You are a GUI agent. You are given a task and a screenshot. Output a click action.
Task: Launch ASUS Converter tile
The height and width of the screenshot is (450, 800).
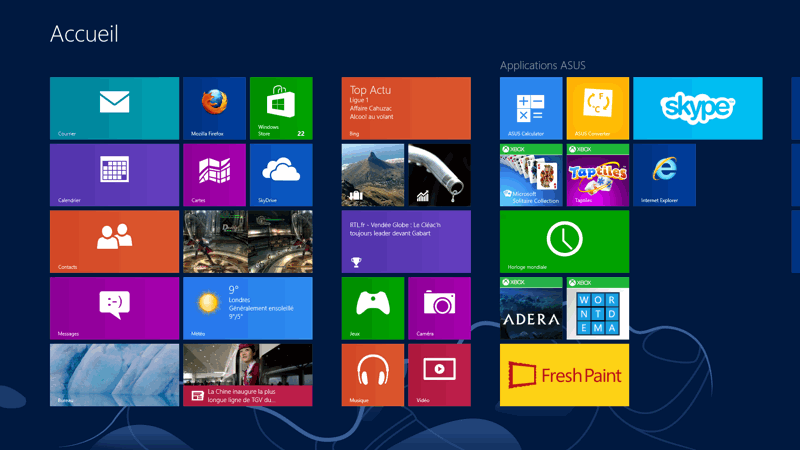pyautogui.click(x=598, y=108)
